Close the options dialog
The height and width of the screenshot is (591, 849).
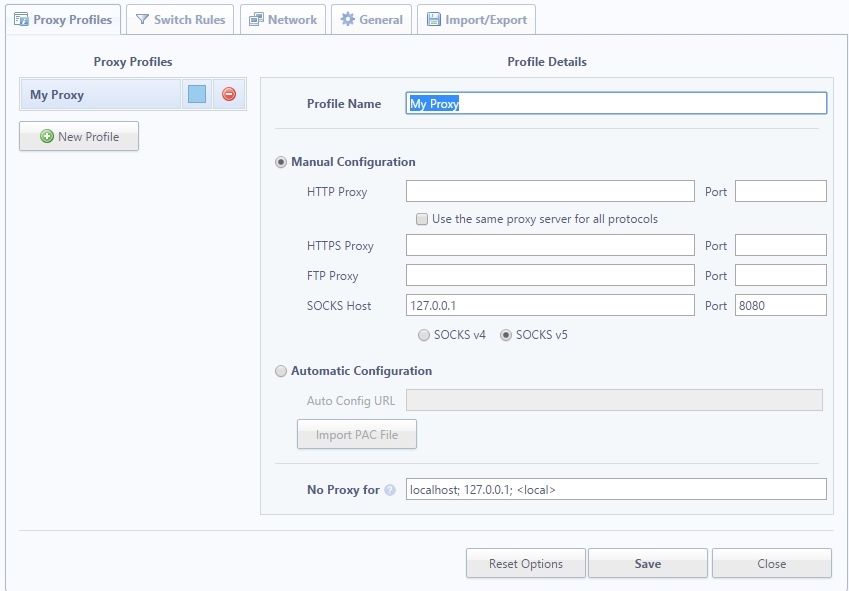coord(771,563)
